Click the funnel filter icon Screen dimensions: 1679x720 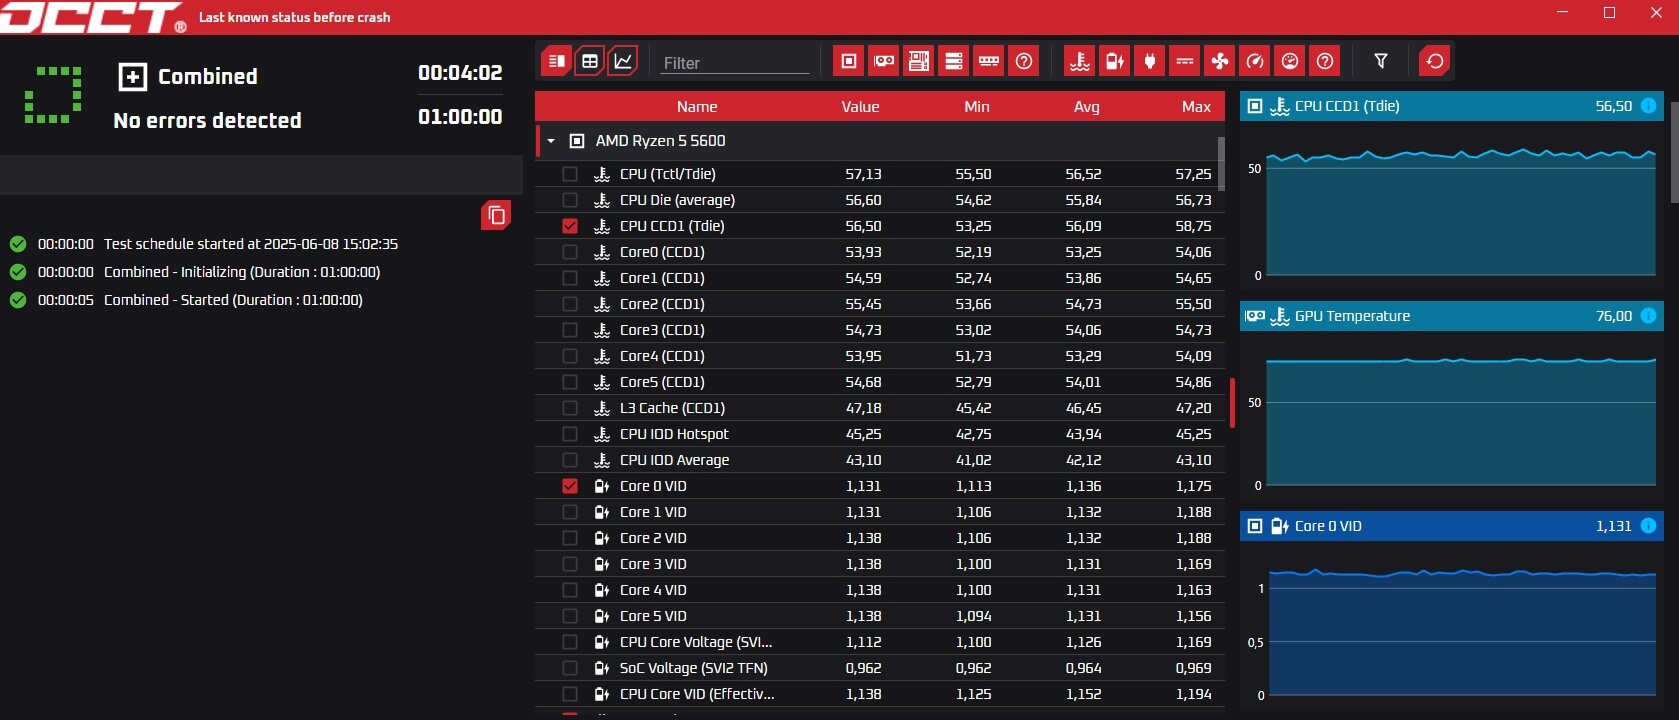coord(1381,61)
